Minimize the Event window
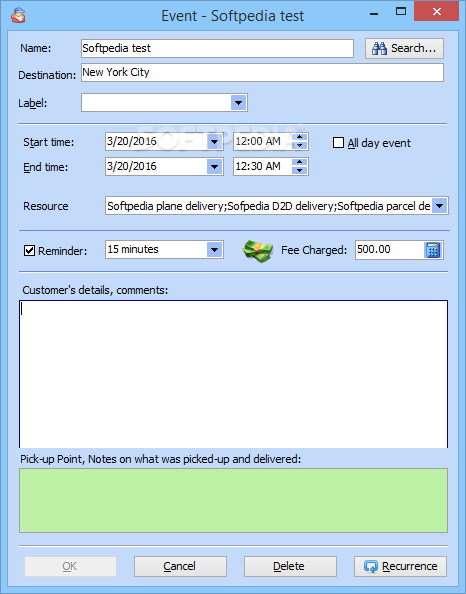The height and width of the screenshot is (594, 466). (x=374, y=14)
